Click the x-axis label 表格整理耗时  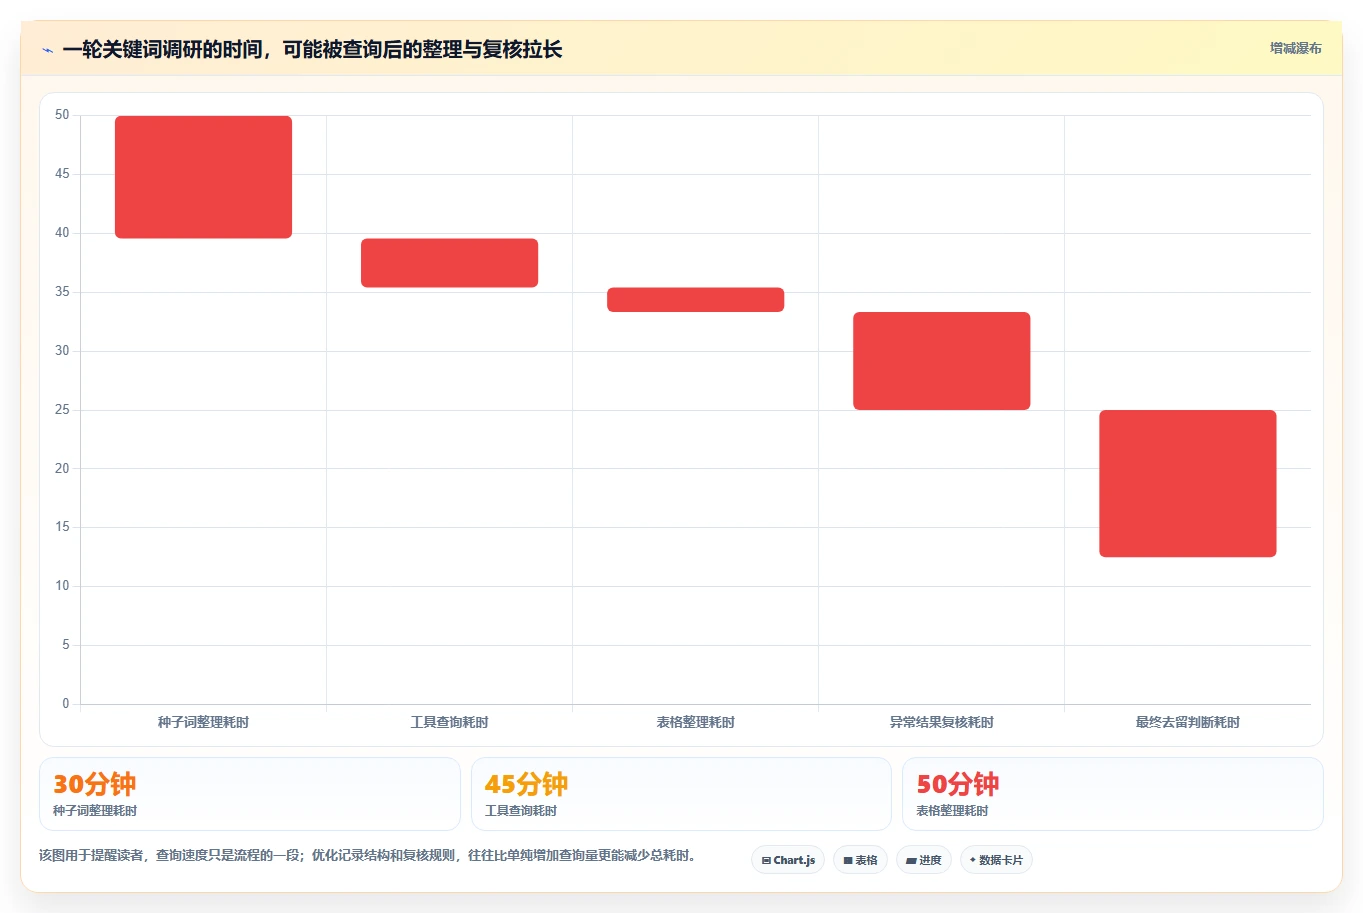(695, 722)
